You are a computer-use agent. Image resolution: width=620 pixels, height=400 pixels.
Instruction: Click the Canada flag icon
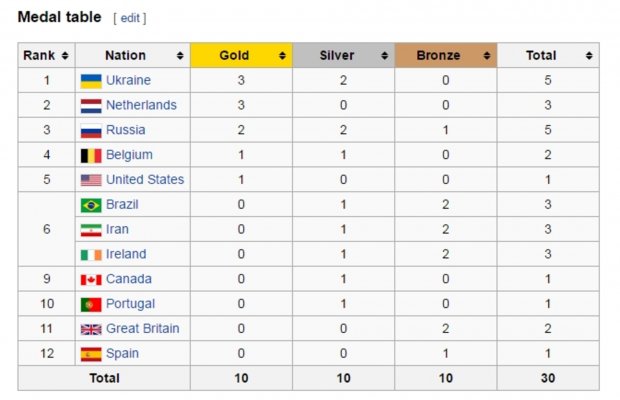pos(91,280)
